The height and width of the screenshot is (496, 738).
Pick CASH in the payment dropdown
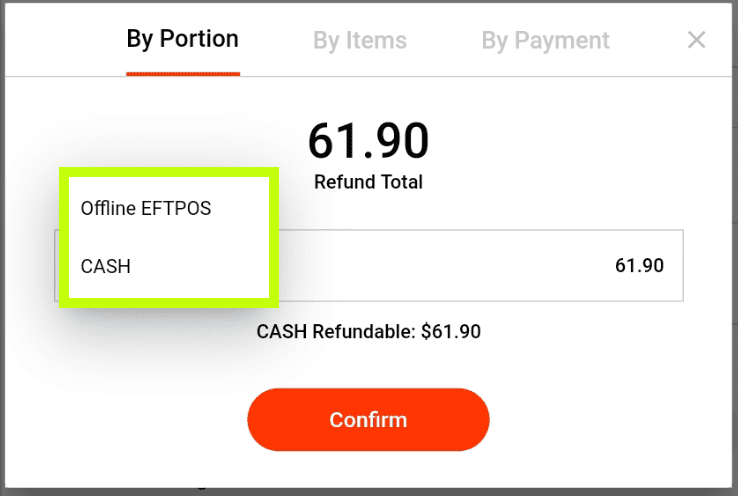[106, 267]
